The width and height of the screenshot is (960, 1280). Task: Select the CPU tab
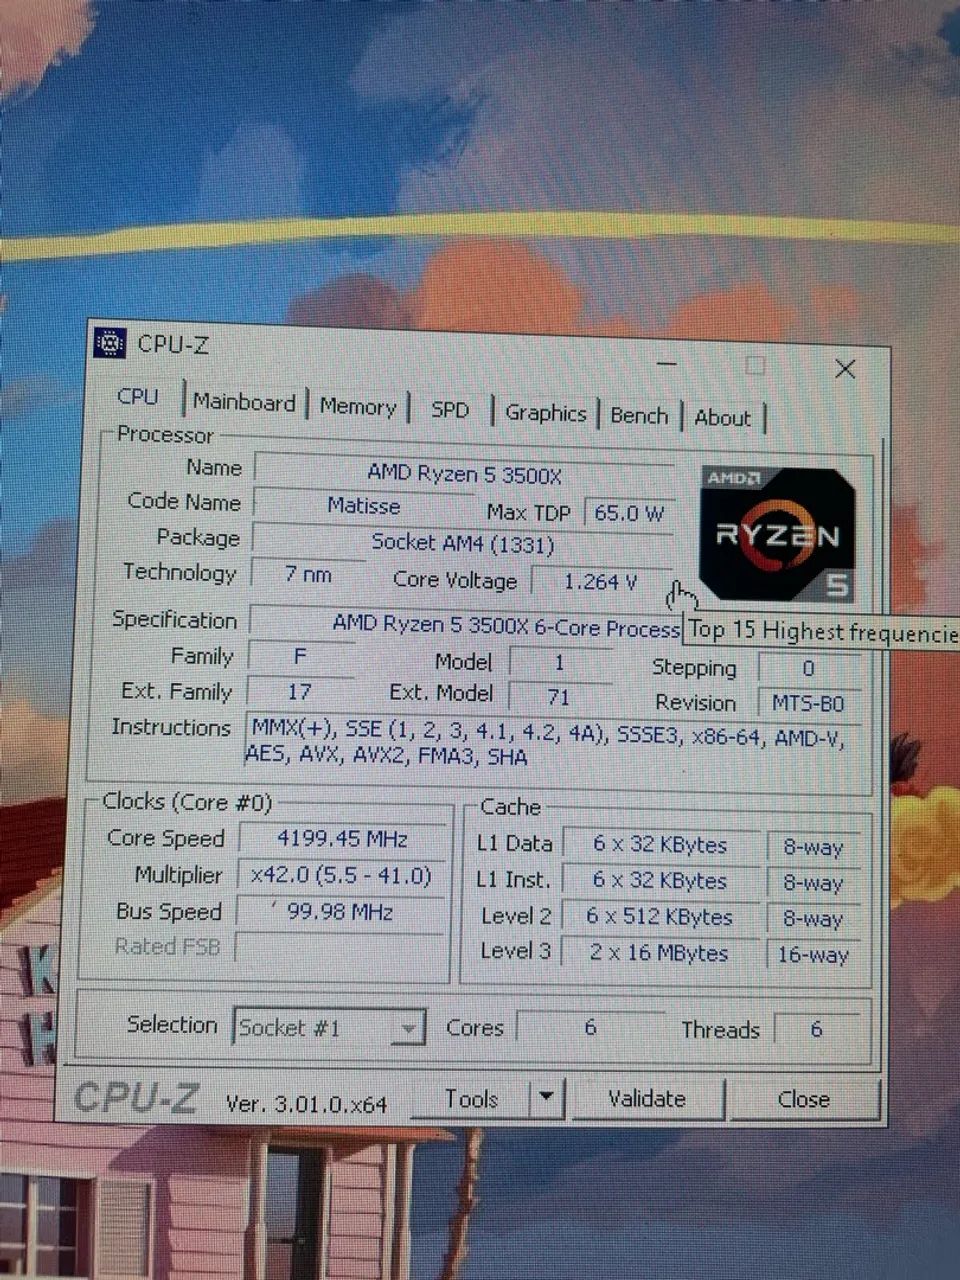point(138,396)
